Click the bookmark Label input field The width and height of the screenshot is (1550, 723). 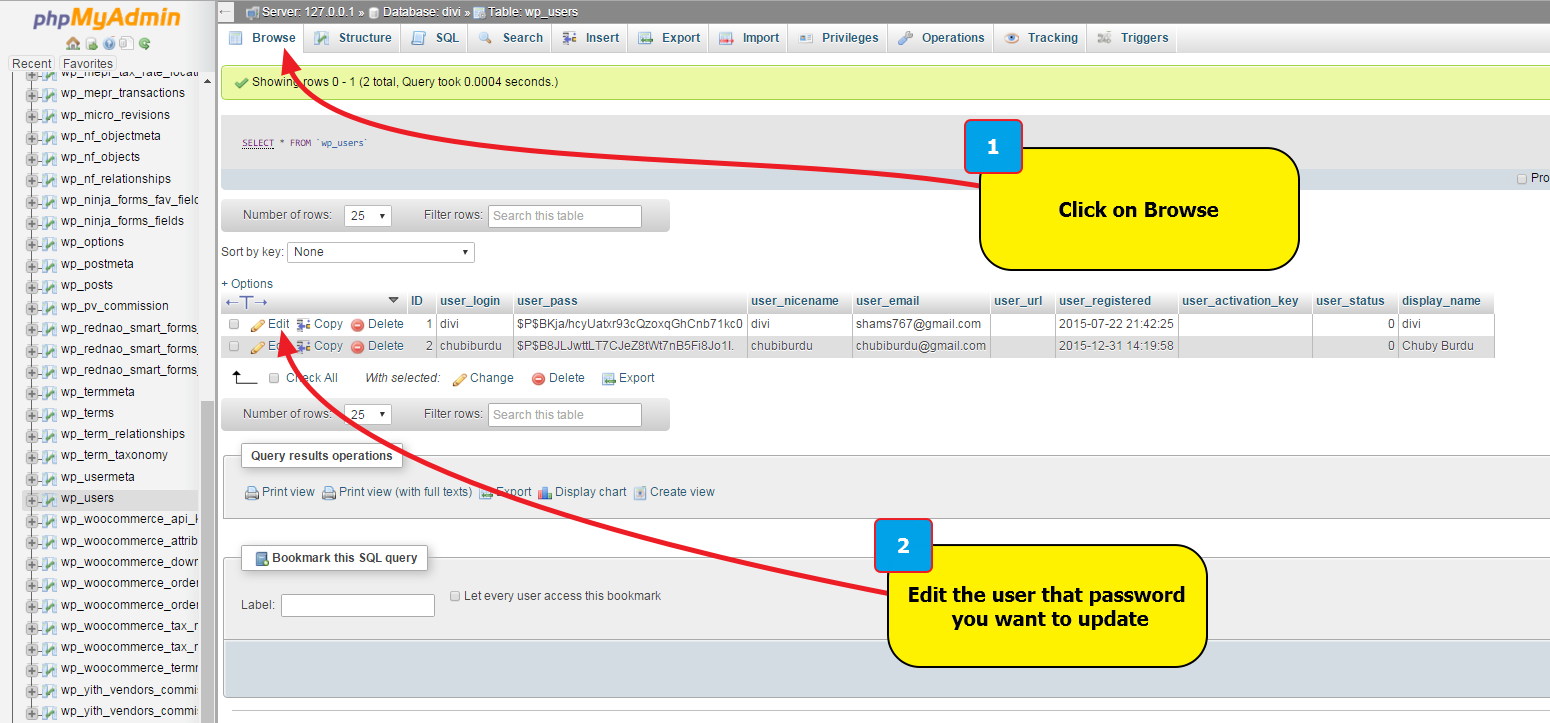358,606
